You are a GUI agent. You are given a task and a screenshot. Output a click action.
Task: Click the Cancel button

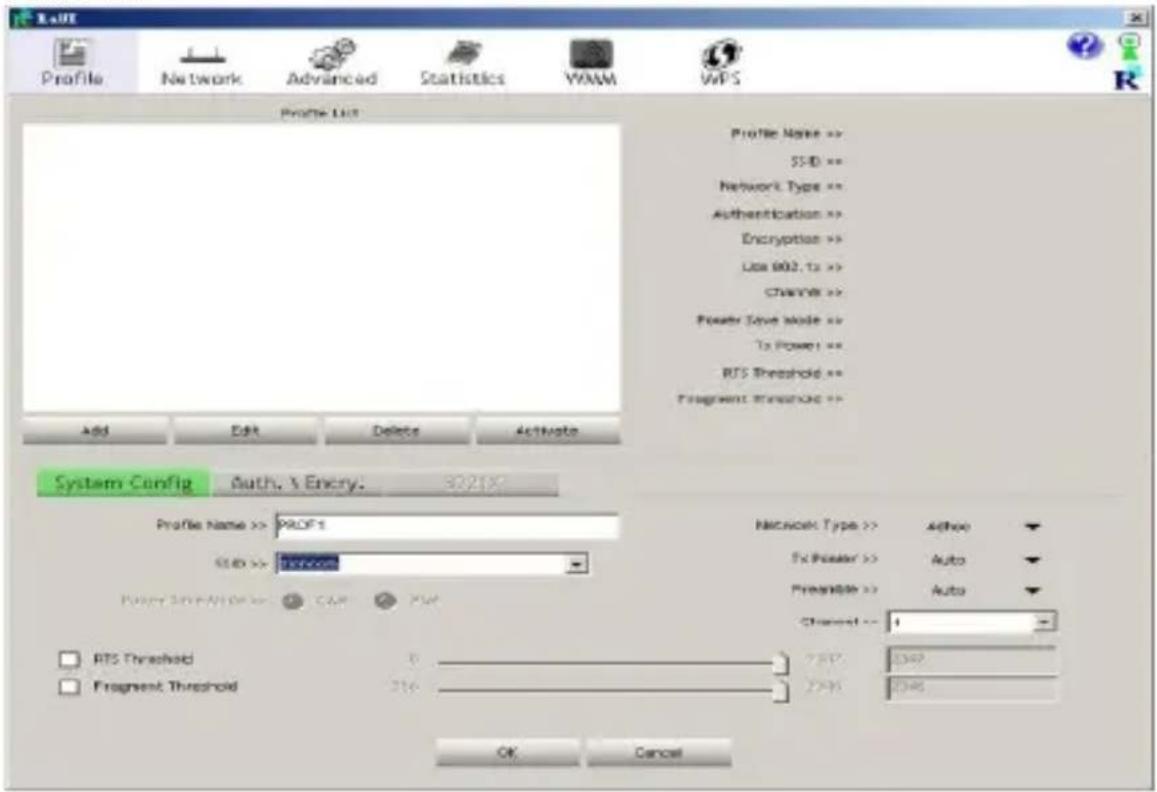tap(658, 752)
